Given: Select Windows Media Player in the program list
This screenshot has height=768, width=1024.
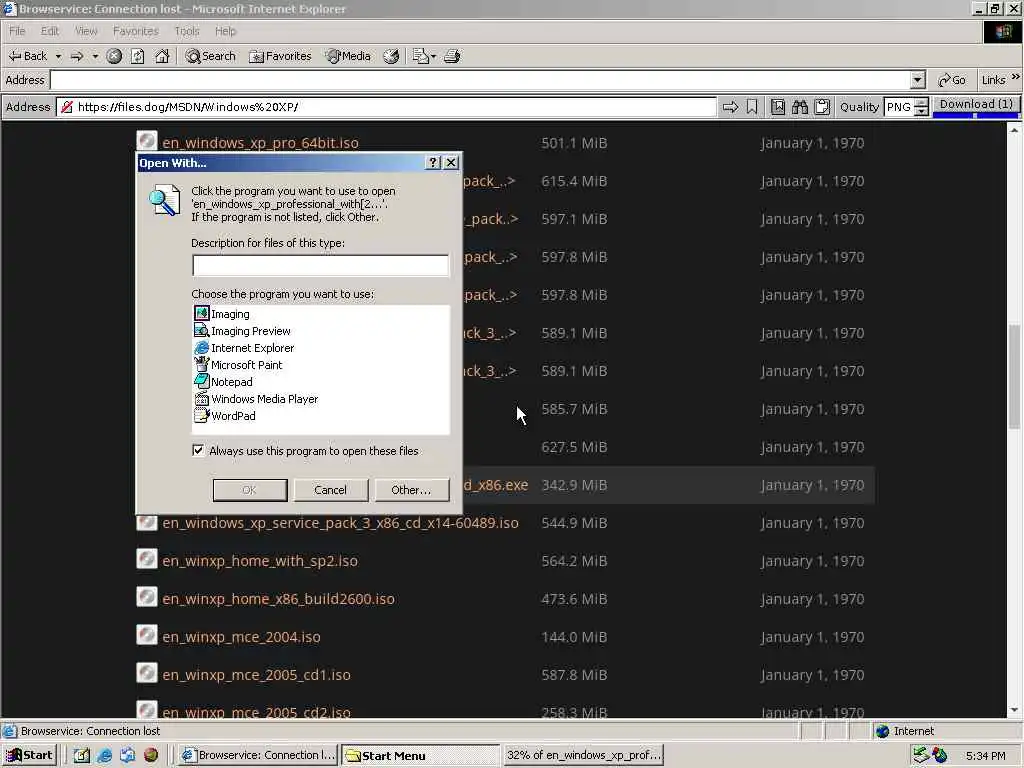Looking at the screenshot, I should pos(256,399).
